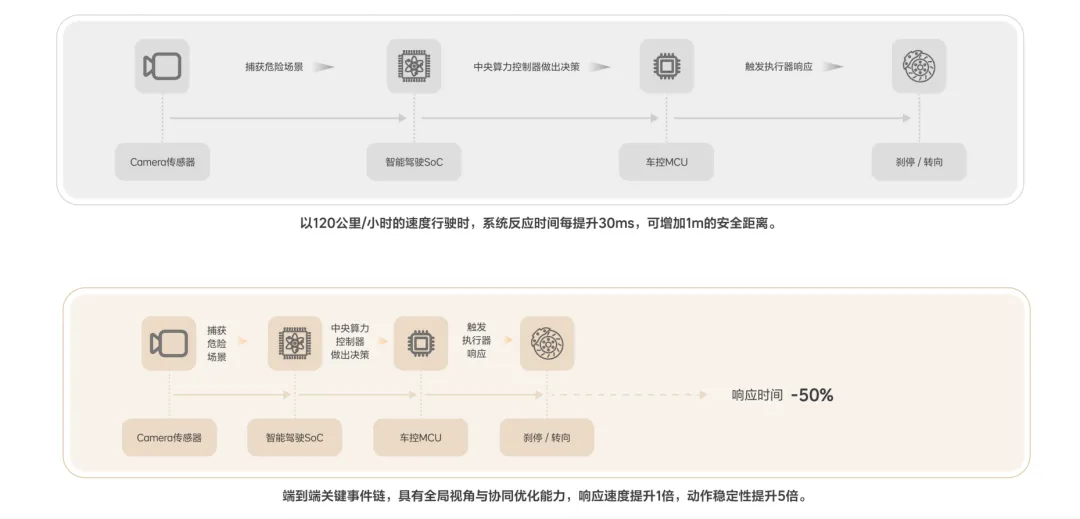Click the beige atom chip SoC icon
Viewport: 1080px width, 519px height.
pyautogui.click(x=295, y=343)
